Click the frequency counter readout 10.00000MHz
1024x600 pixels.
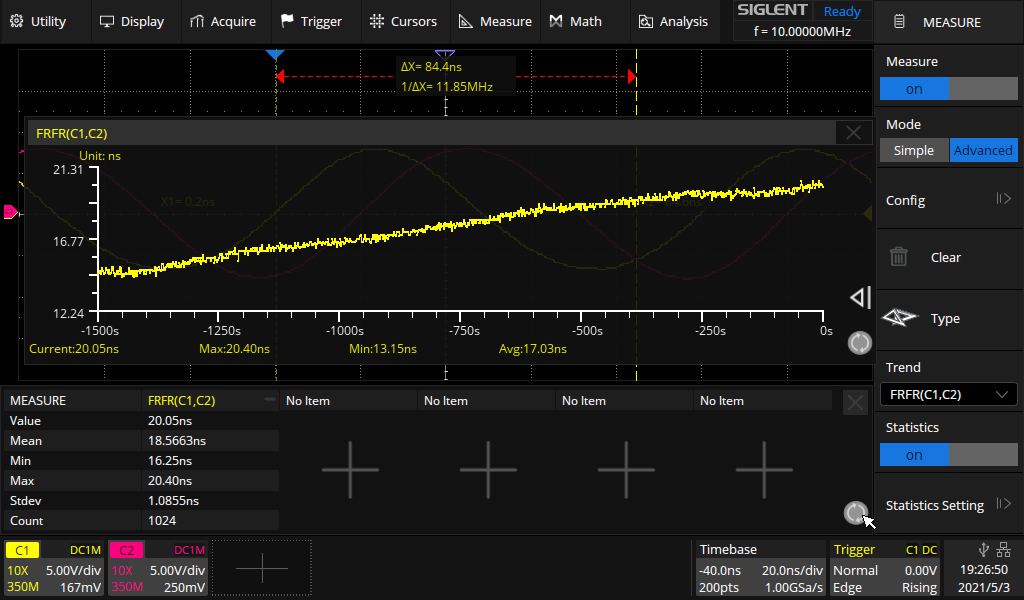[802, 31]
